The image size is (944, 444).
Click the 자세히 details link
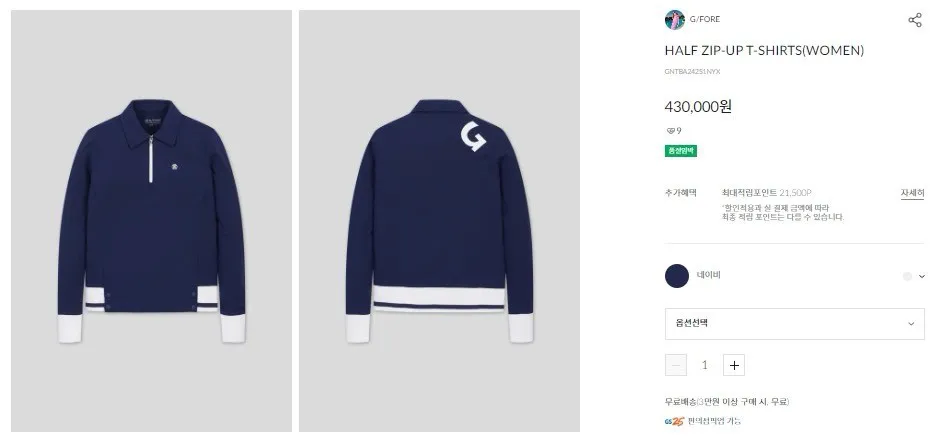[912, 193]
